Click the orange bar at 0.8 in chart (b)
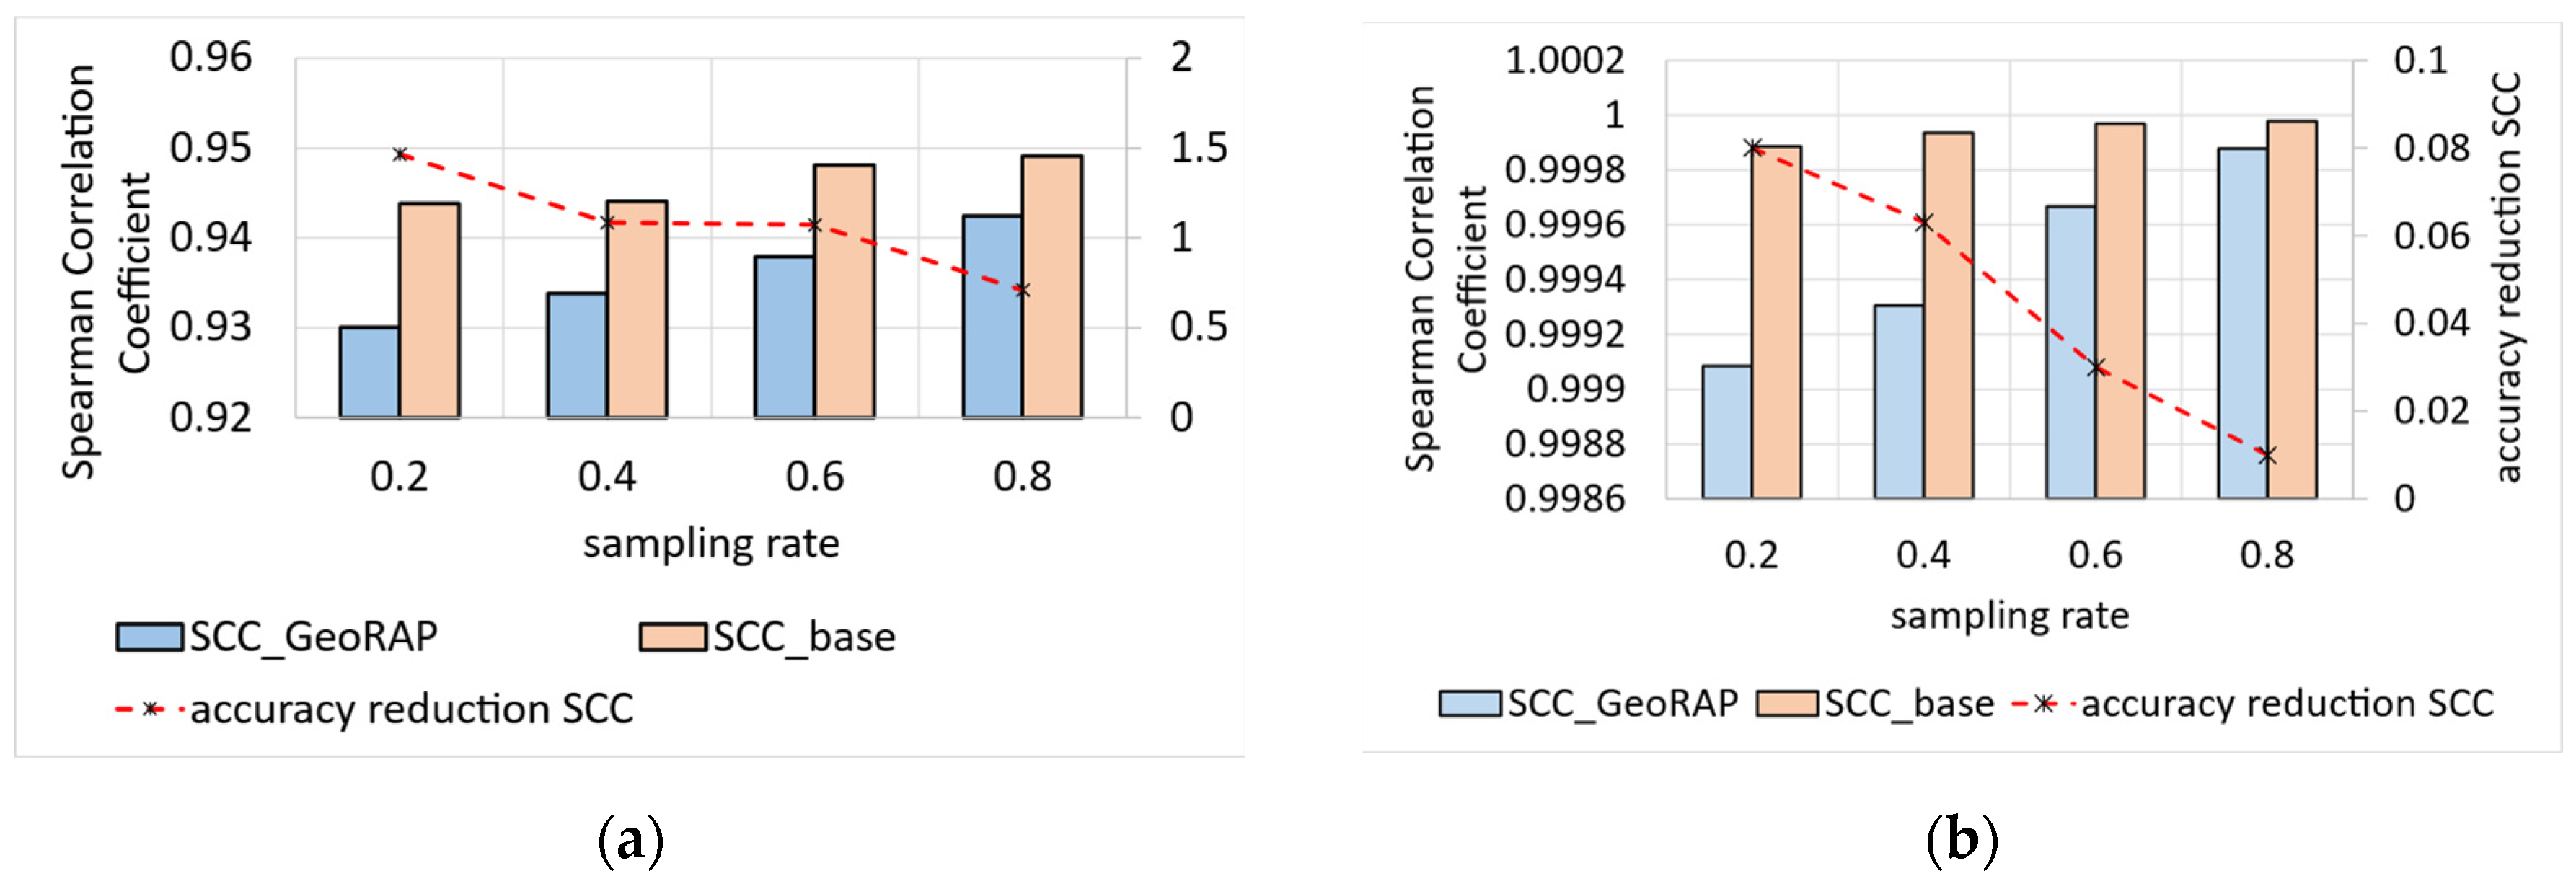Viewport: 2576px width, 876px height. [x=2292, y=310]
